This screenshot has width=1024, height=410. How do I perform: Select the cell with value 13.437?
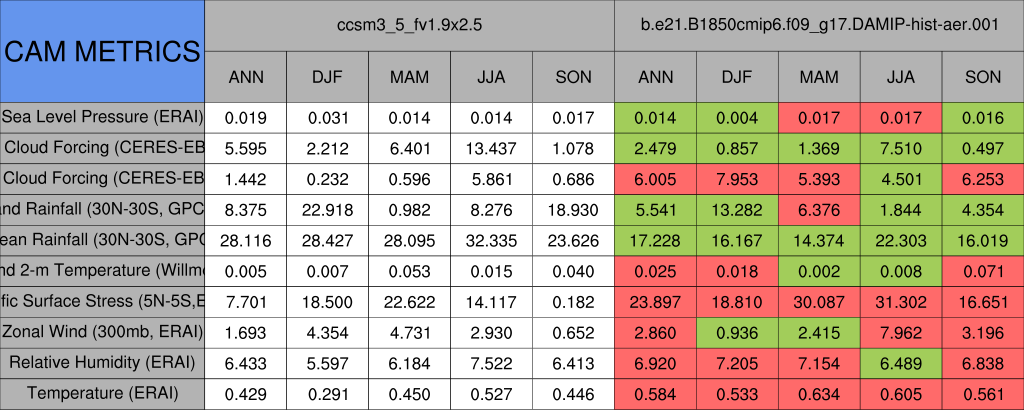[x=491, y=148]
